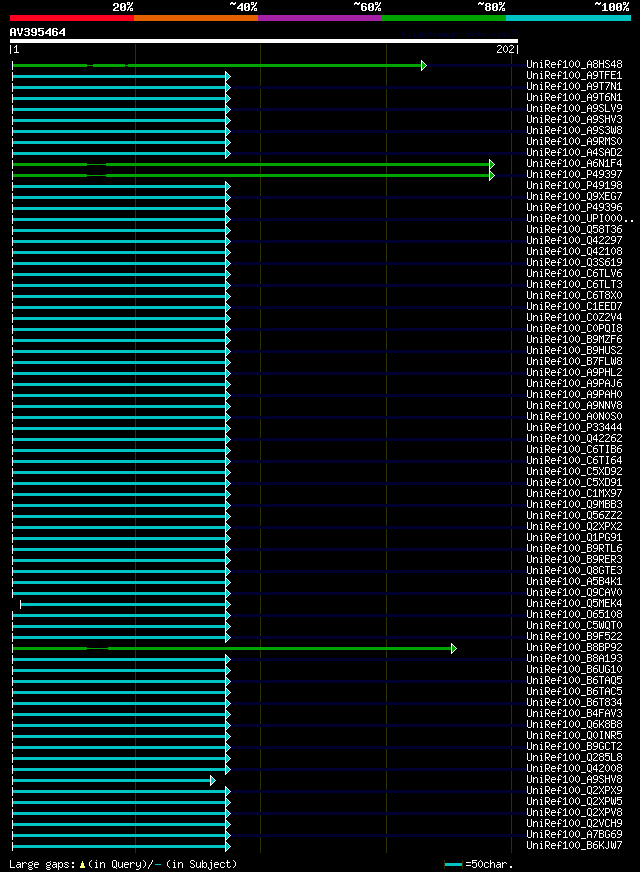This screenshot has height=872, width=640.
Task: Click the UniRef100_B9MZF6 hit name
Action: (574, 340)
